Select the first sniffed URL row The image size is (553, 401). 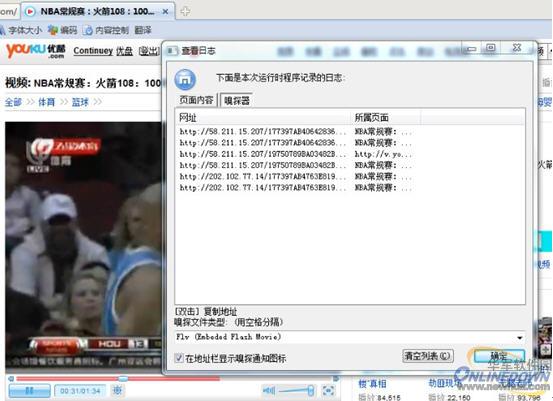pyautogui.click(x=296, y=132)
